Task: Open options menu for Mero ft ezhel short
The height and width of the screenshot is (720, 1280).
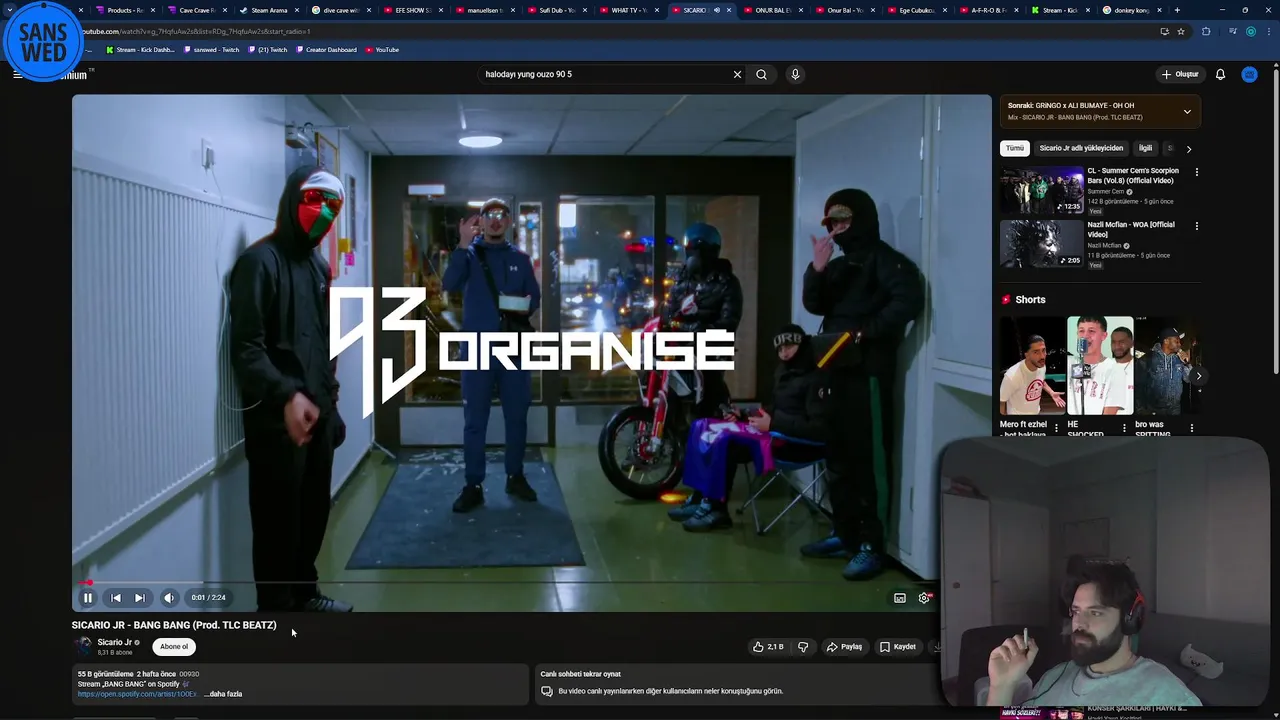Action: tap(1056, 428)
